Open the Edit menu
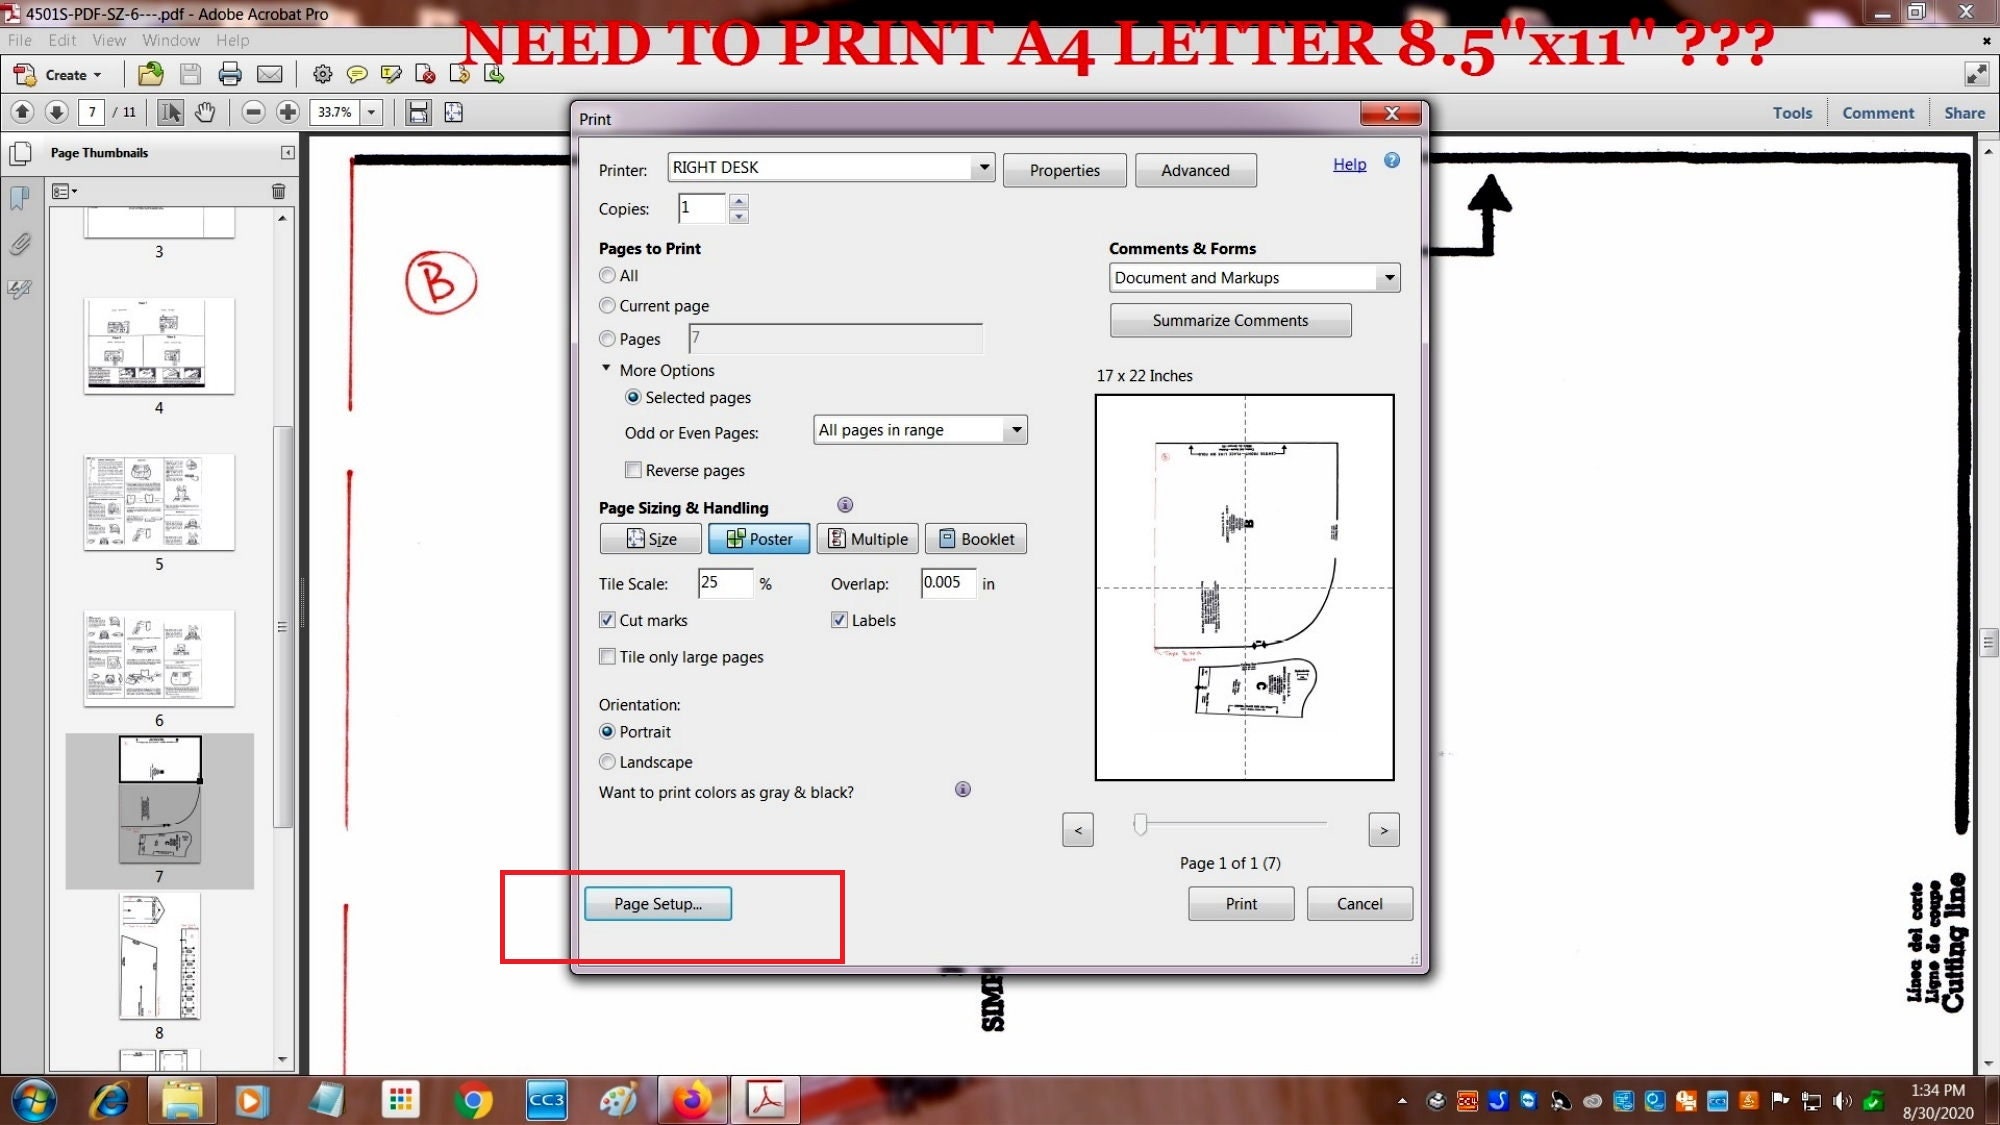This screenshot has width=2000, height=1125. pyautogui.click(x=62, y=40)
